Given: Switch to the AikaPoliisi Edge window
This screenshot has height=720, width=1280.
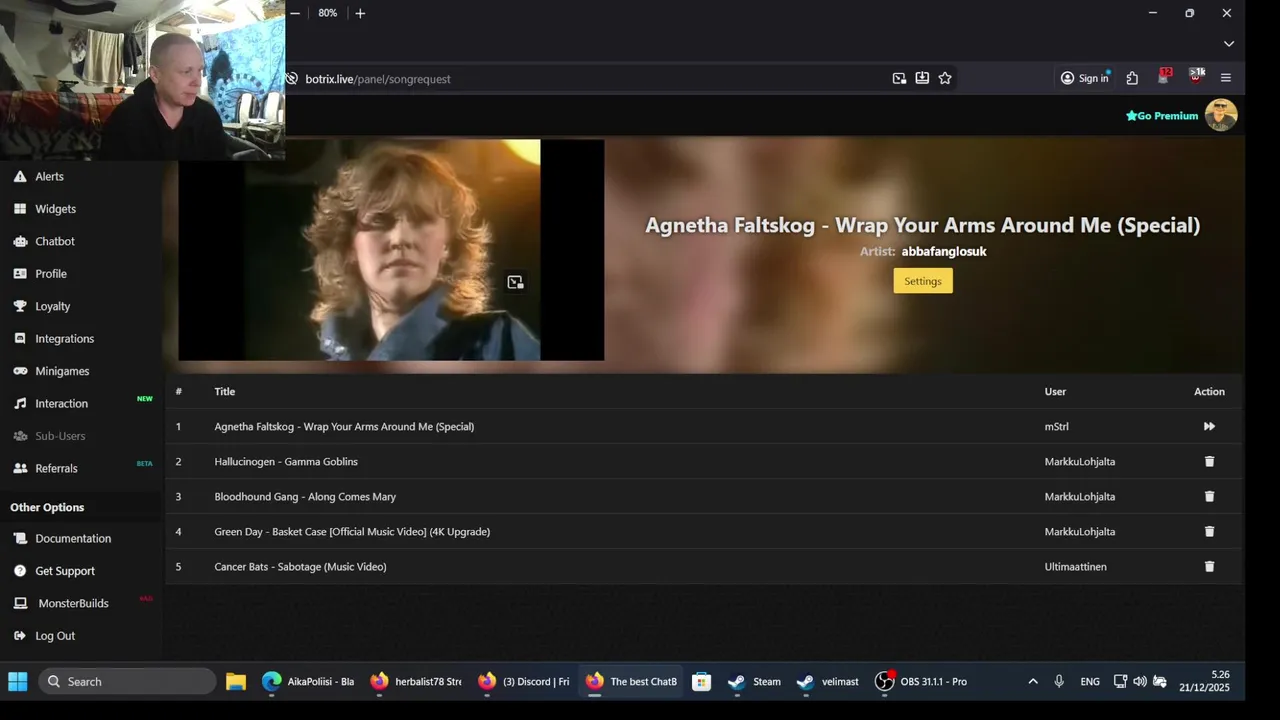Looking at the screenshot, I should 307,682.
